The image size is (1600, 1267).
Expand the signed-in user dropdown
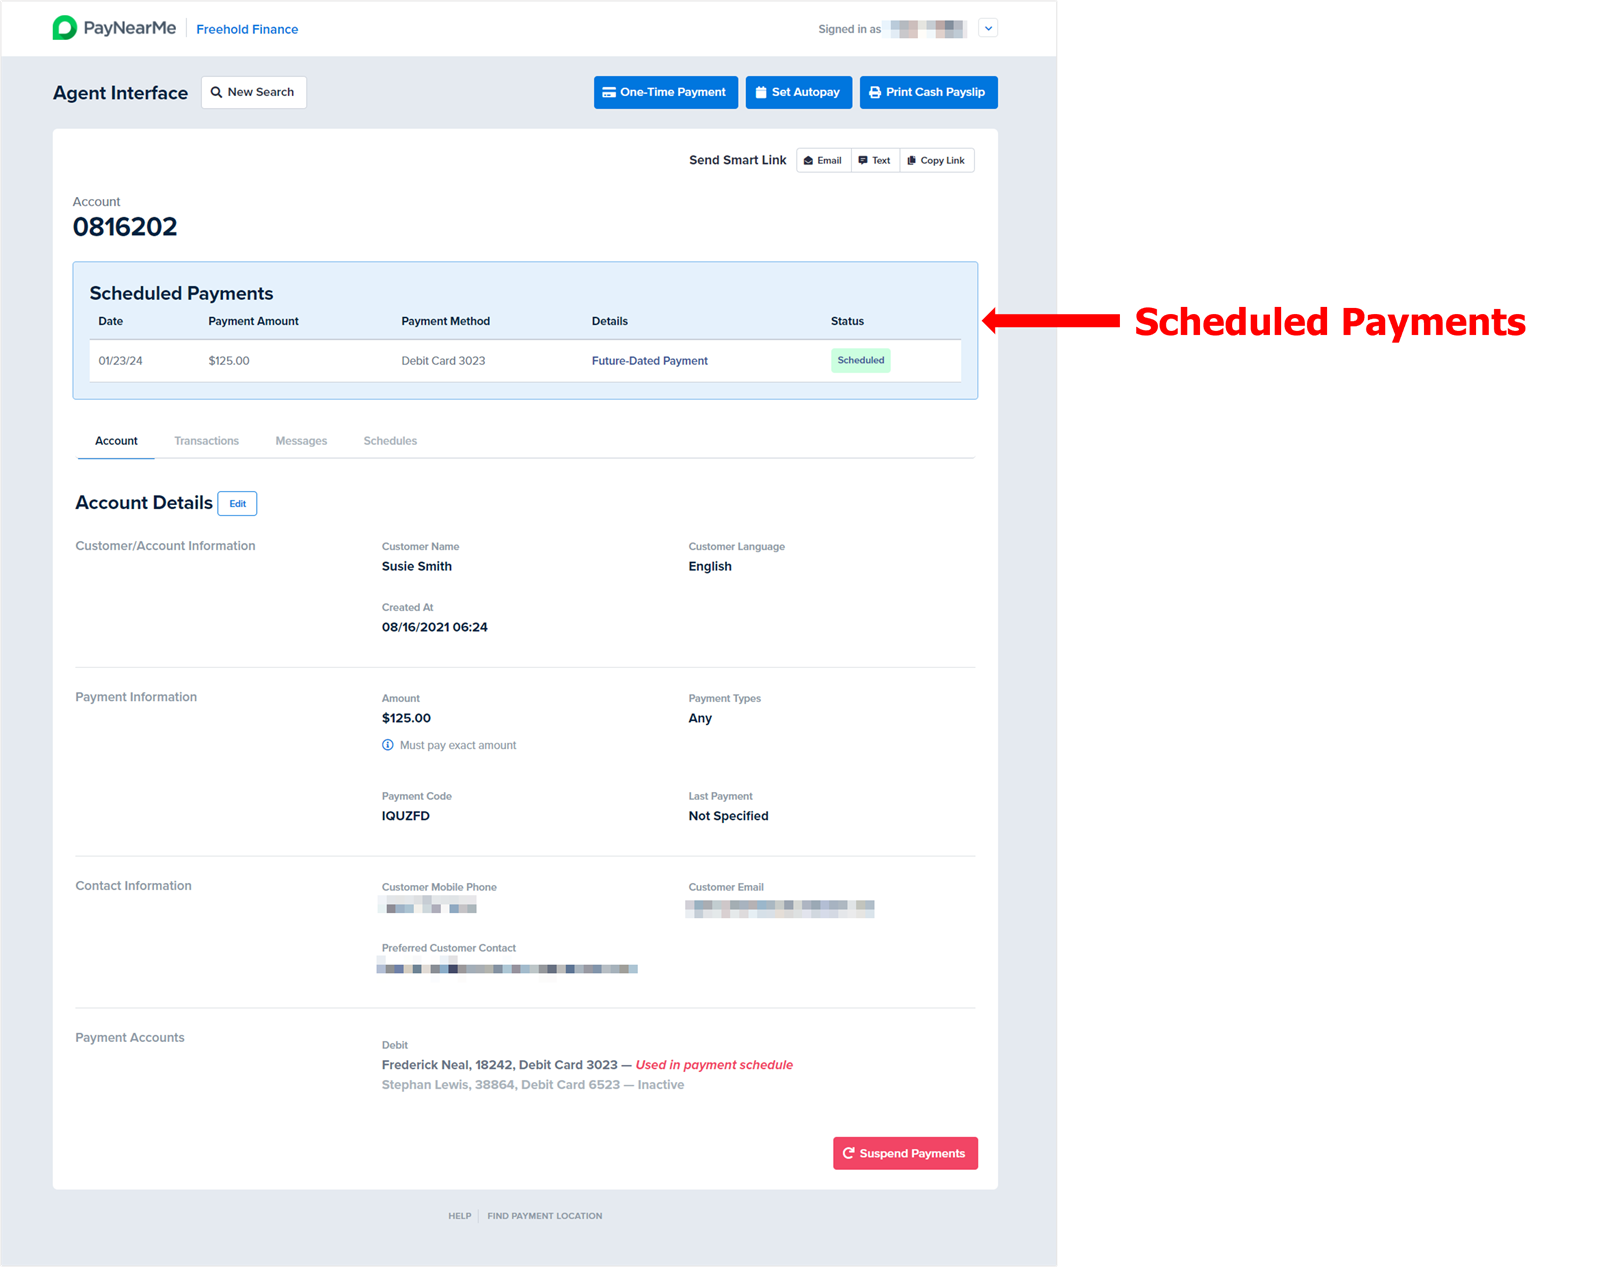tap(988, 29)
